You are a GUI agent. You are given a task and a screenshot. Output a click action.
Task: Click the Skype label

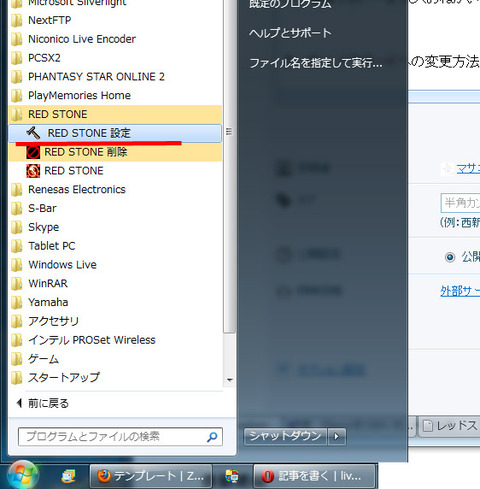pos(44,227)
